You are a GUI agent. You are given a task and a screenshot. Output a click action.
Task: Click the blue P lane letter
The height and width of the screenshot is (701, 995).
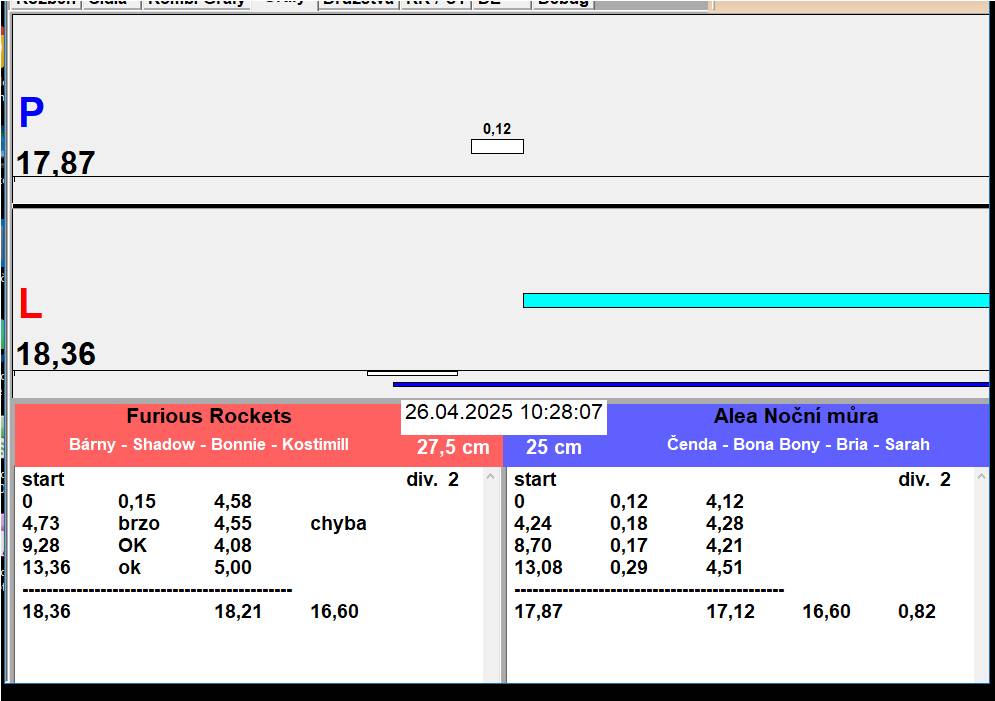point(31,114)
